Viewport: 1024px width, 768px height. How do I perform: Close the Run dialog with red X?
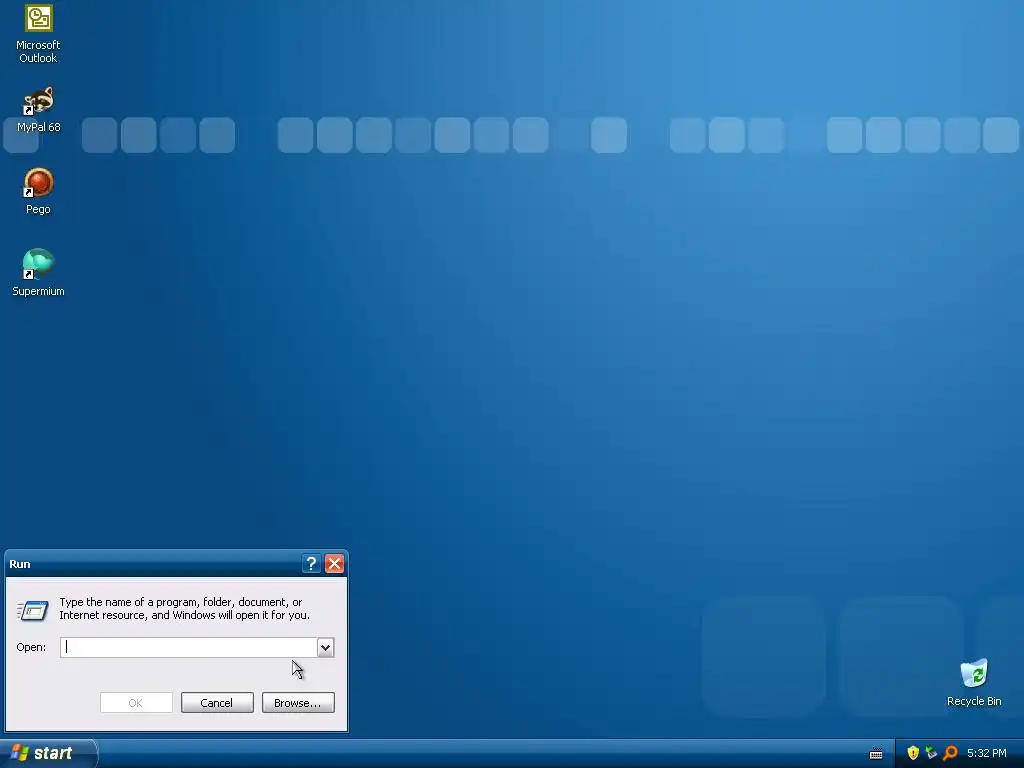[x=334, y=564]
